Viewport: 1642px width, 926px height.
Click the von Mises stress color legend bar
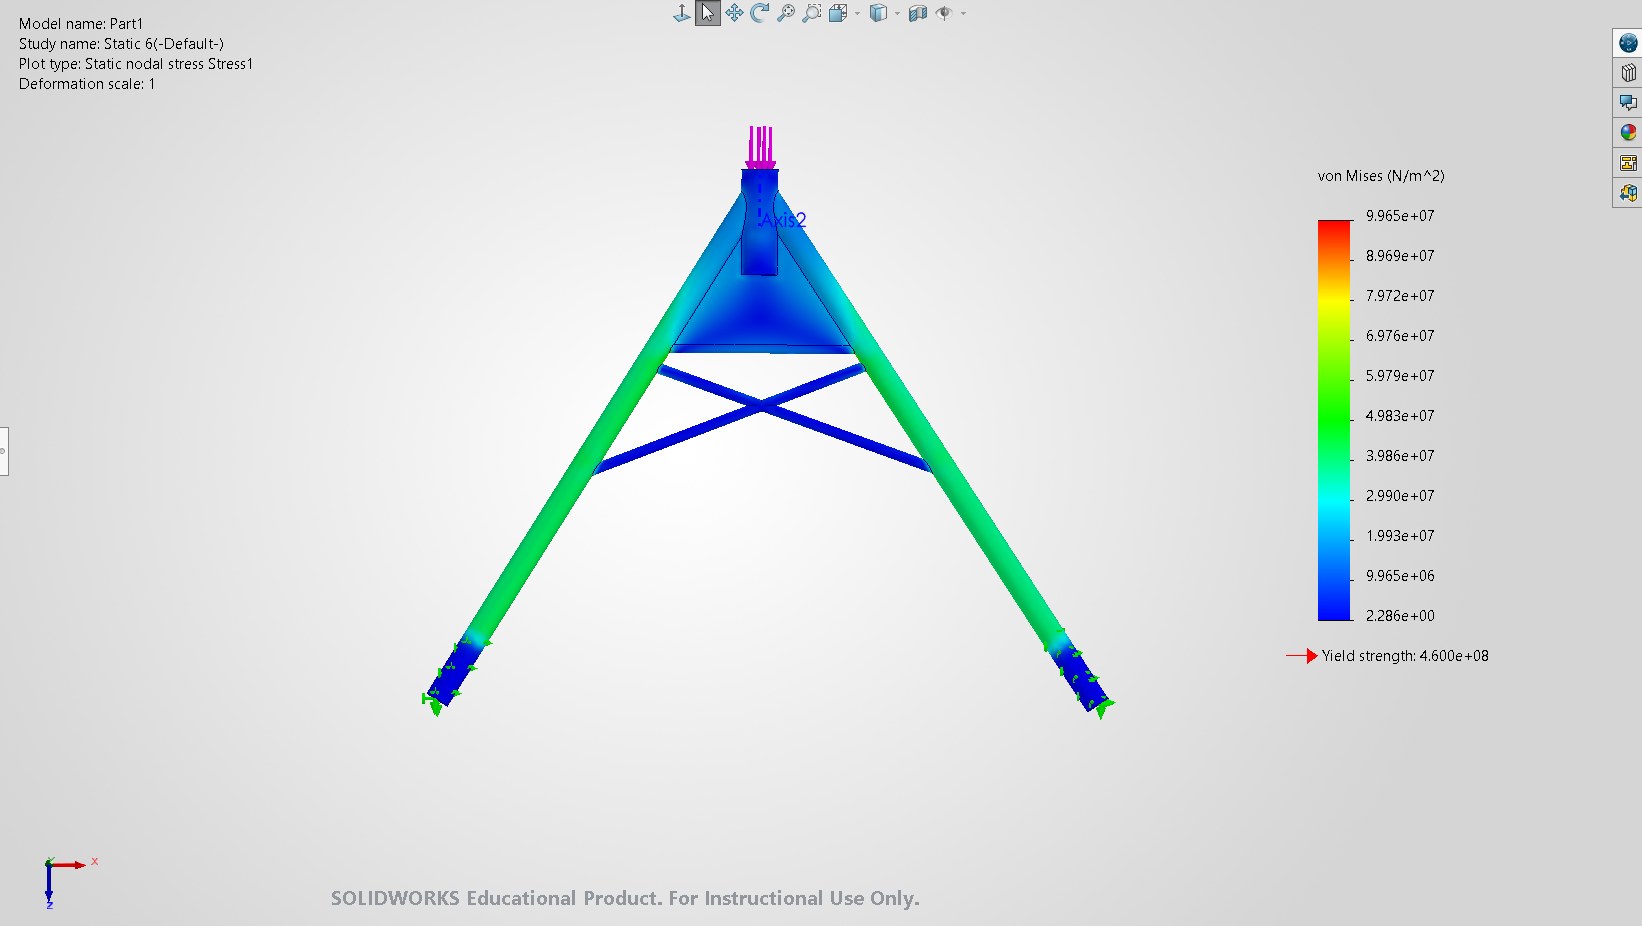tap(1334, 420)
